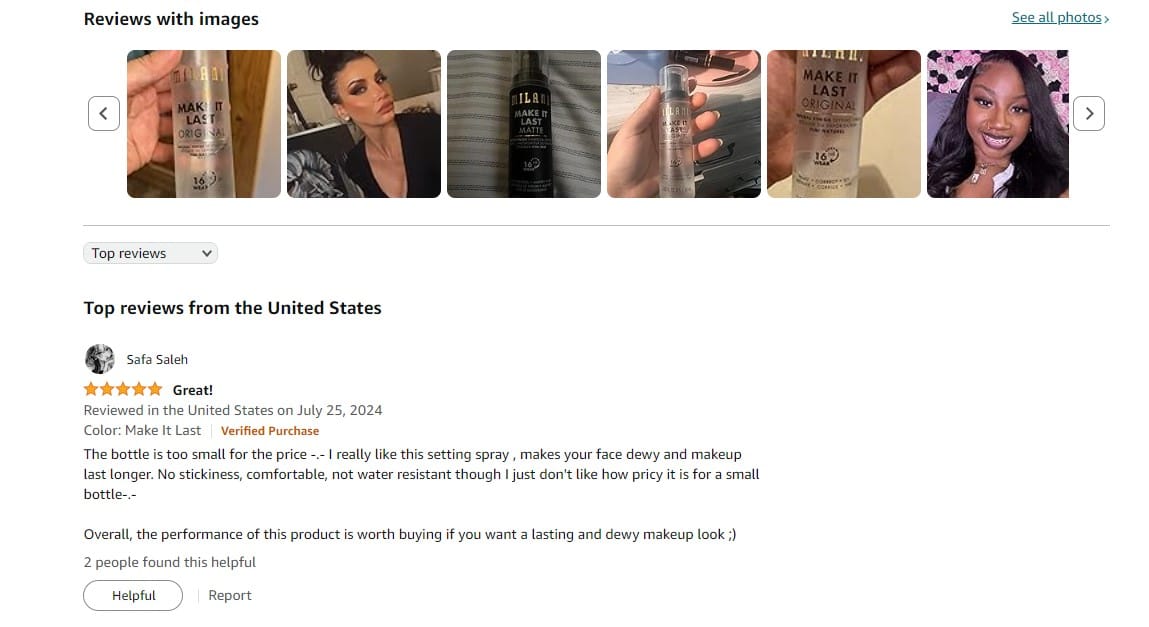The height and width of the screenshot is (627, 1149).
Task: Report Safa Saleh's review
Action: tap(229, 596)
